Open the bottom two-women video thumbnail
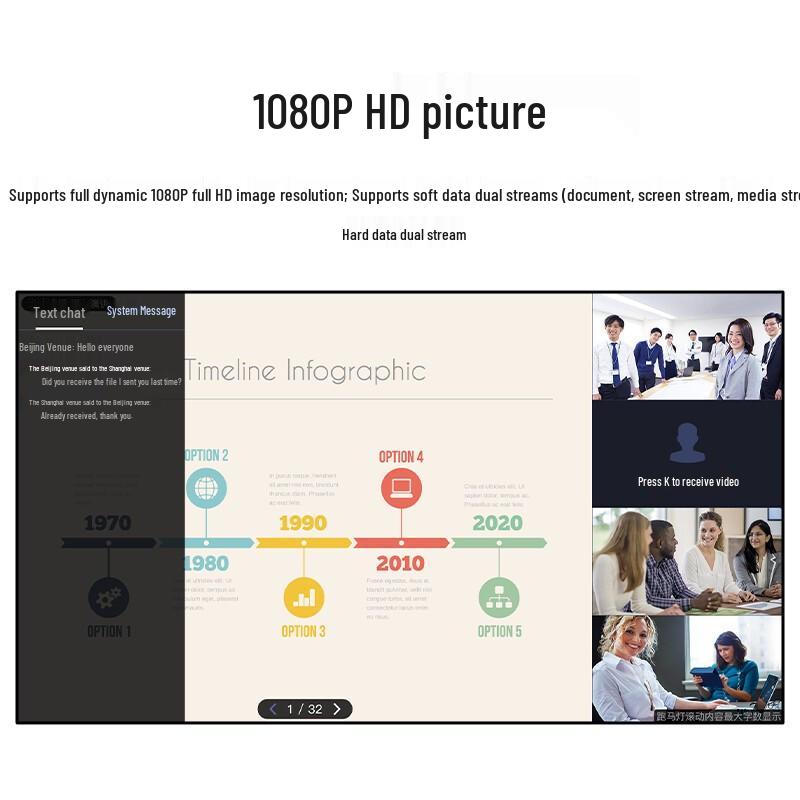The height and width of the screenshot is (800, 800). 687,668
